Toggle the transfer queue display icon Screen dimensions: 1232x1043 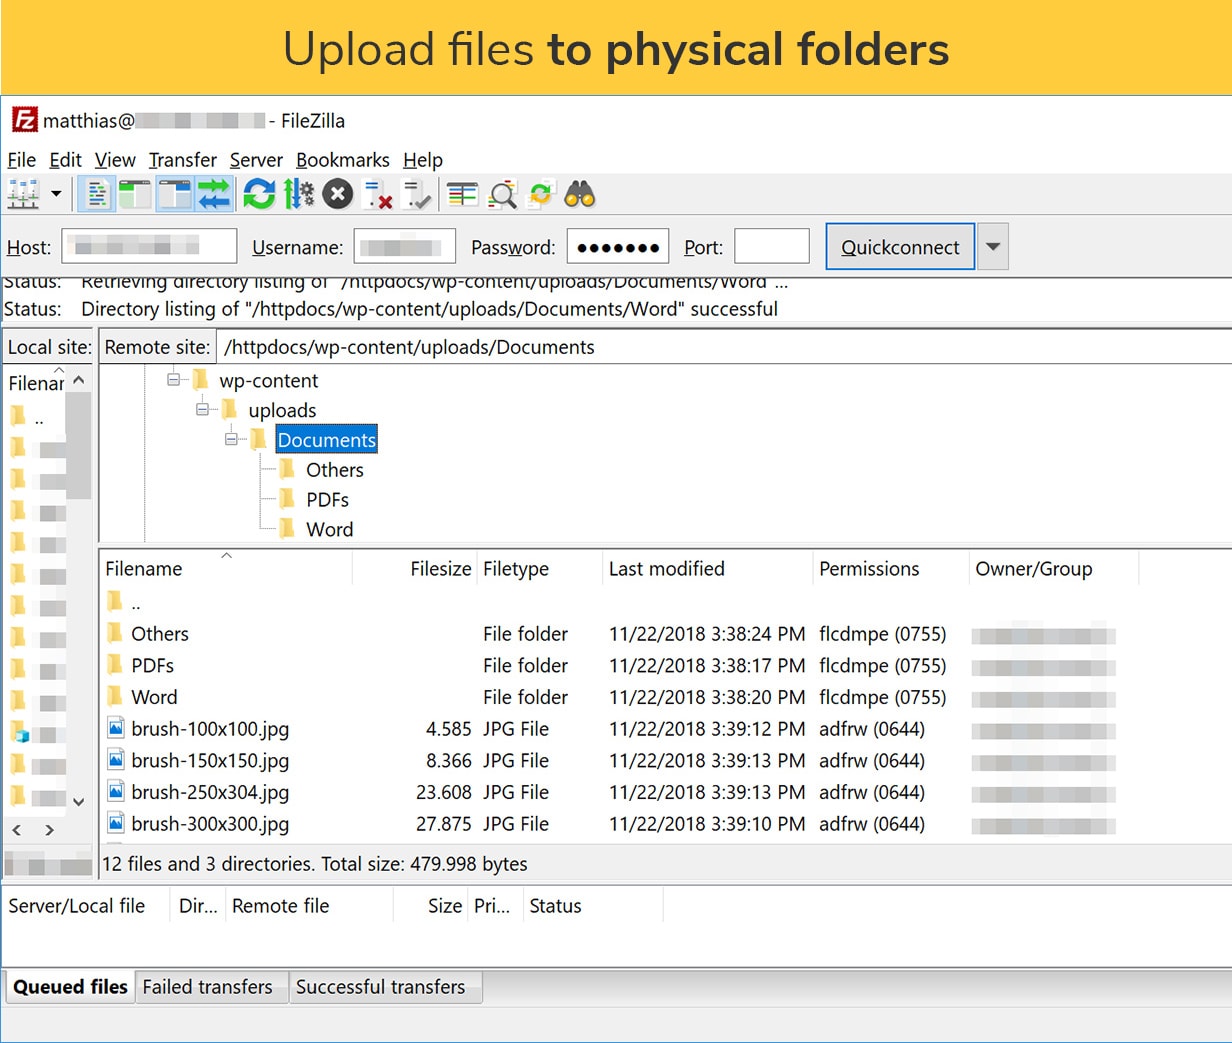click(x=214, y=194)
